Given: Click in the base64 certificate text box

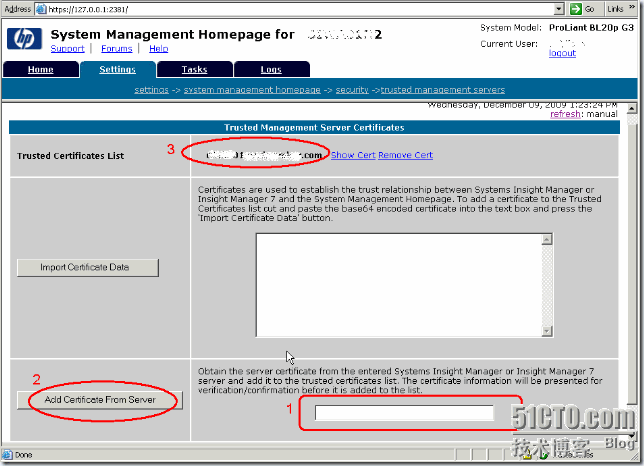Looking at the screenshot, I should [398, 285].
